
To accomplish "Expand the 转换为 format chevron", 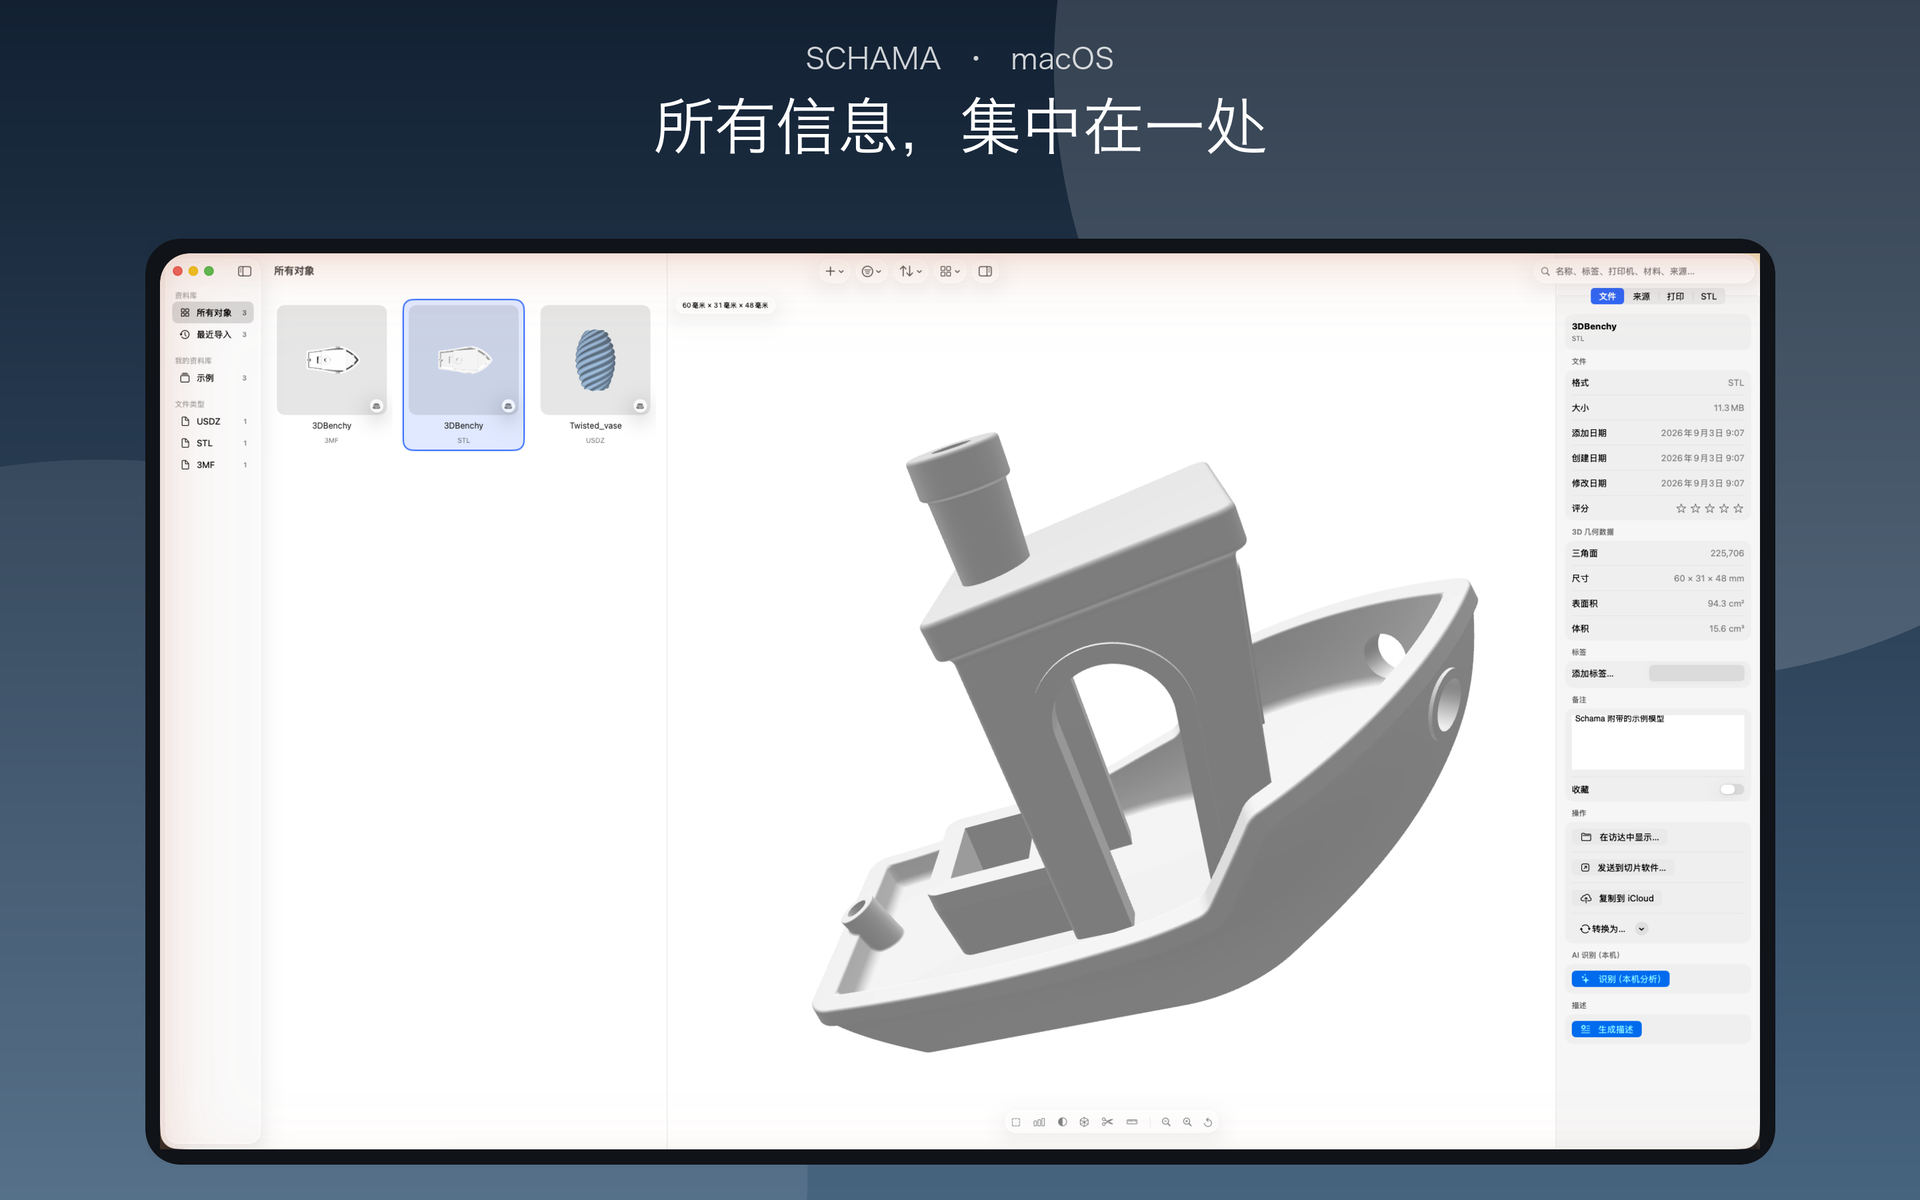I will tap(1641, 929).
